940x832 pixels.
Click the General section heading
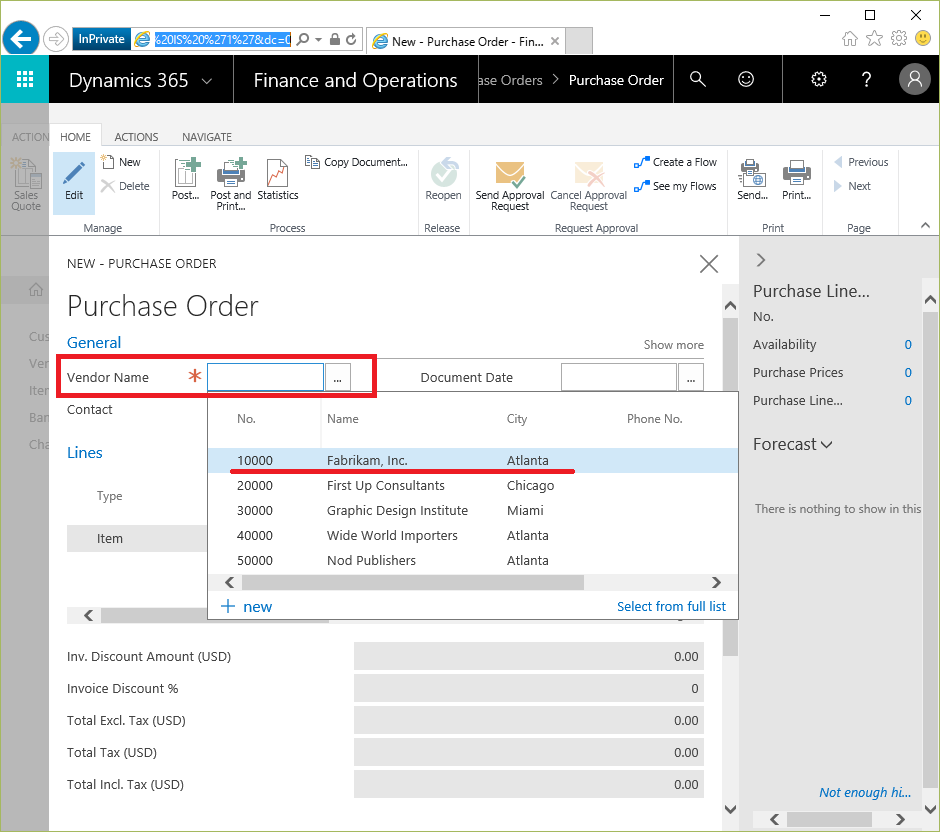(x=94, y=342)
